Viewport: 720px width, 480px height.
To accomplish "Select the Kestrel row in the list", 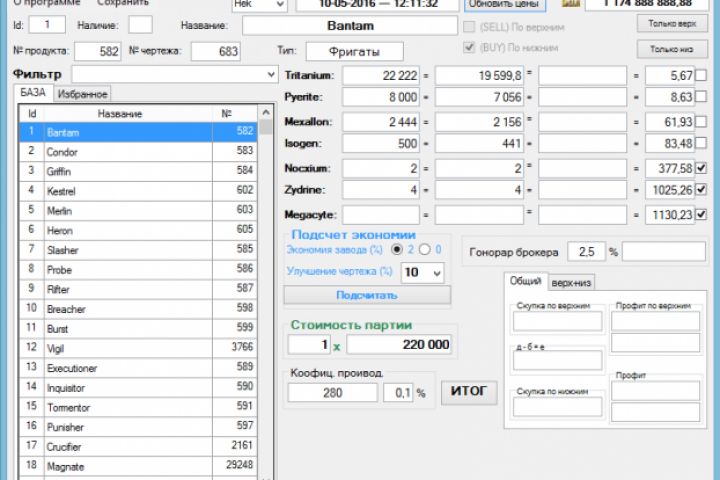I will [138, 191].
